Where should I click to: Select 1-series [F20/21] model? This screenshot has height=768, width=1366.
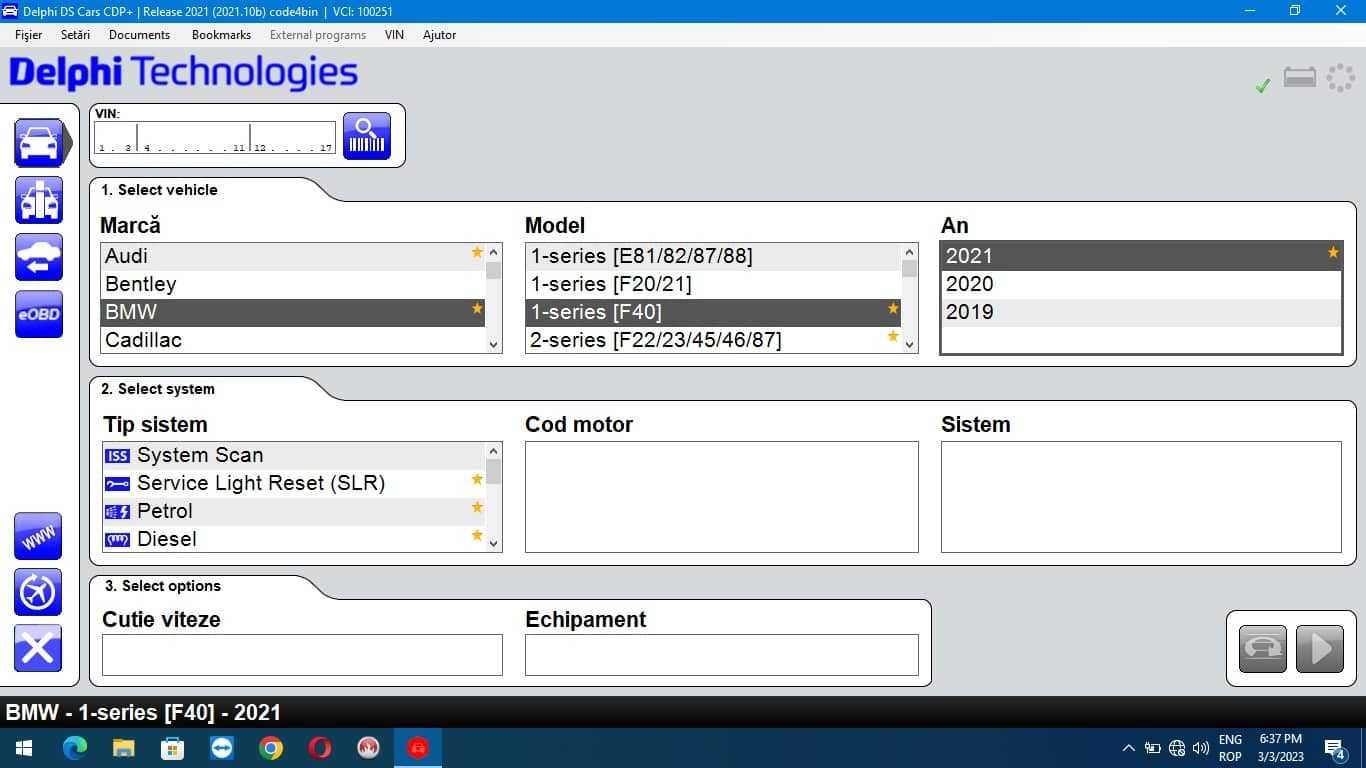tap(713, 284)
